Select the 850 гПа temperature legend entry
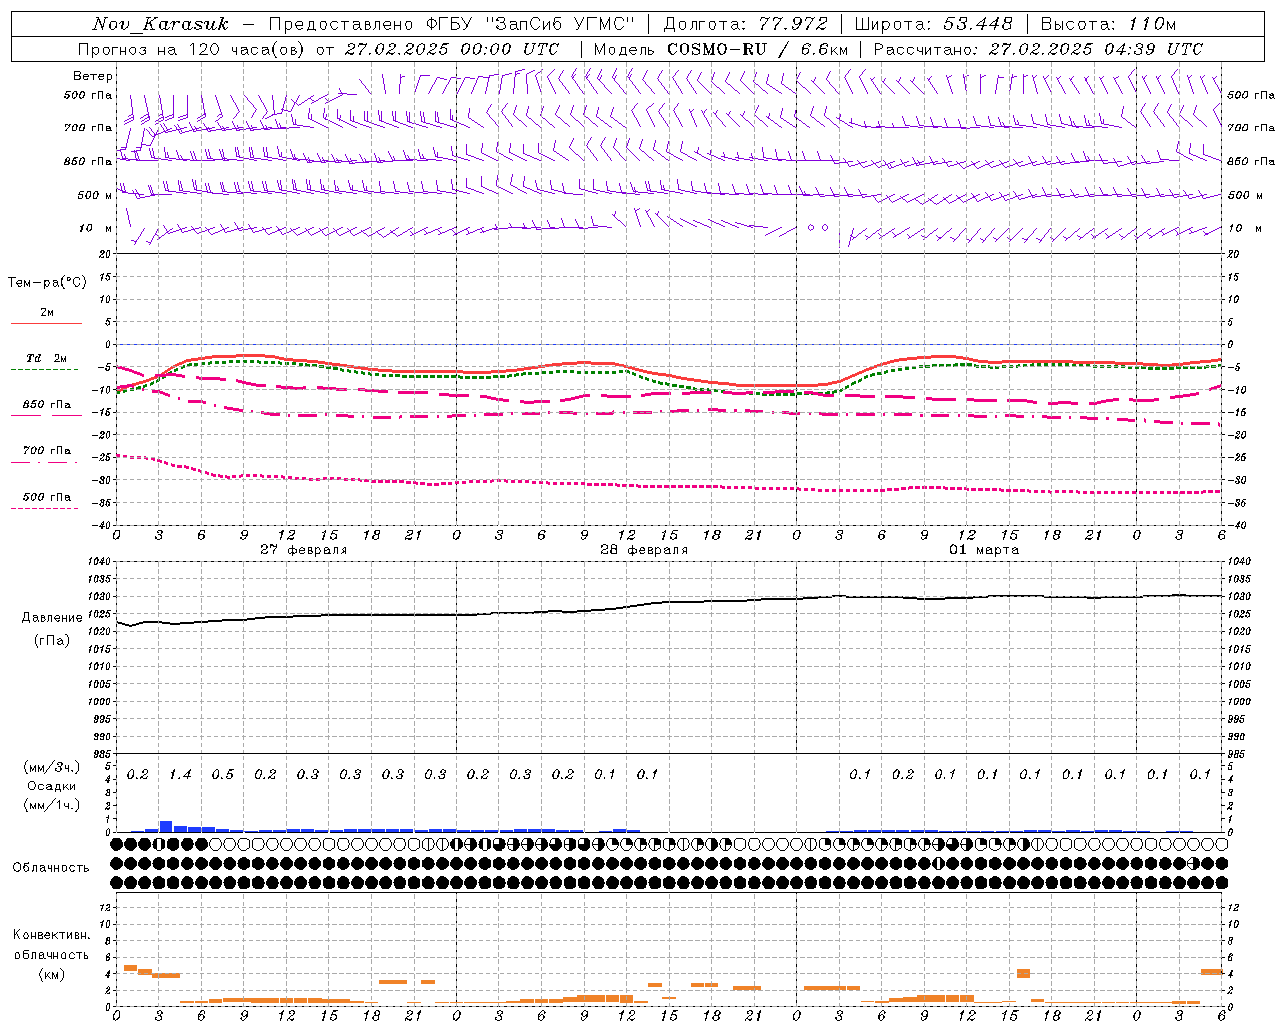The height and width of the screenshot is (1024, 1280). pyautogui.click(x=46, y=405)
